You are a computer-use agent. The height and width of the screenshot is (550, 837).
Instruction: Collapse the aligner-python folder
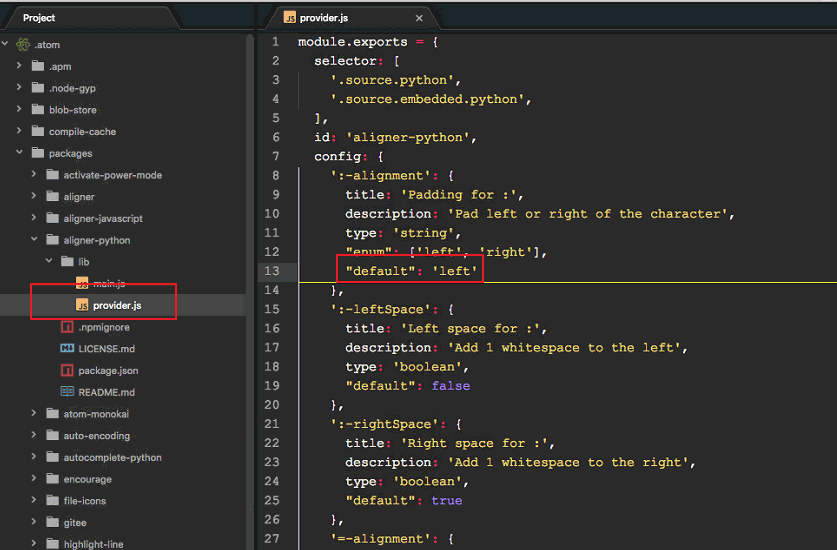tap(34, 240)
